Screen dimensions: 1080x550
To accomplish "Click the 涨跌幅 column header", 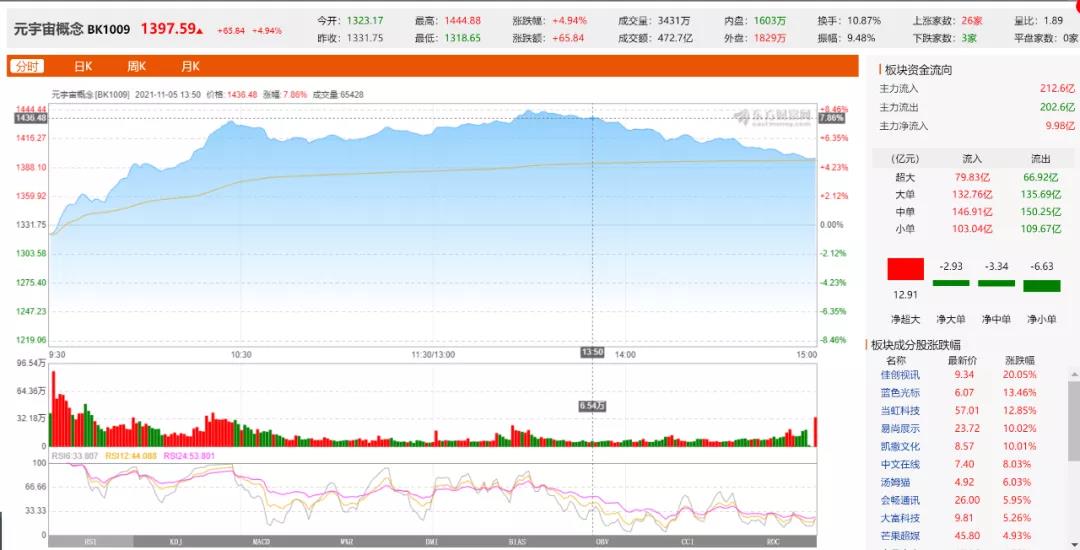I will 1020,360.
